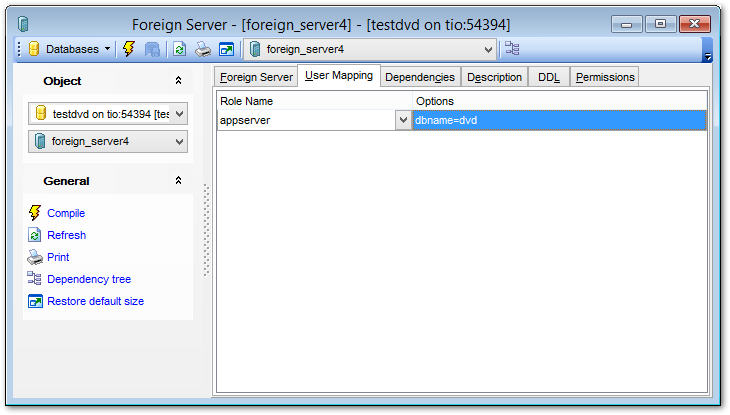This screenshot has width=730, height=415.
Task: Click the Print icon in toolbar
Action: [203, 48]
